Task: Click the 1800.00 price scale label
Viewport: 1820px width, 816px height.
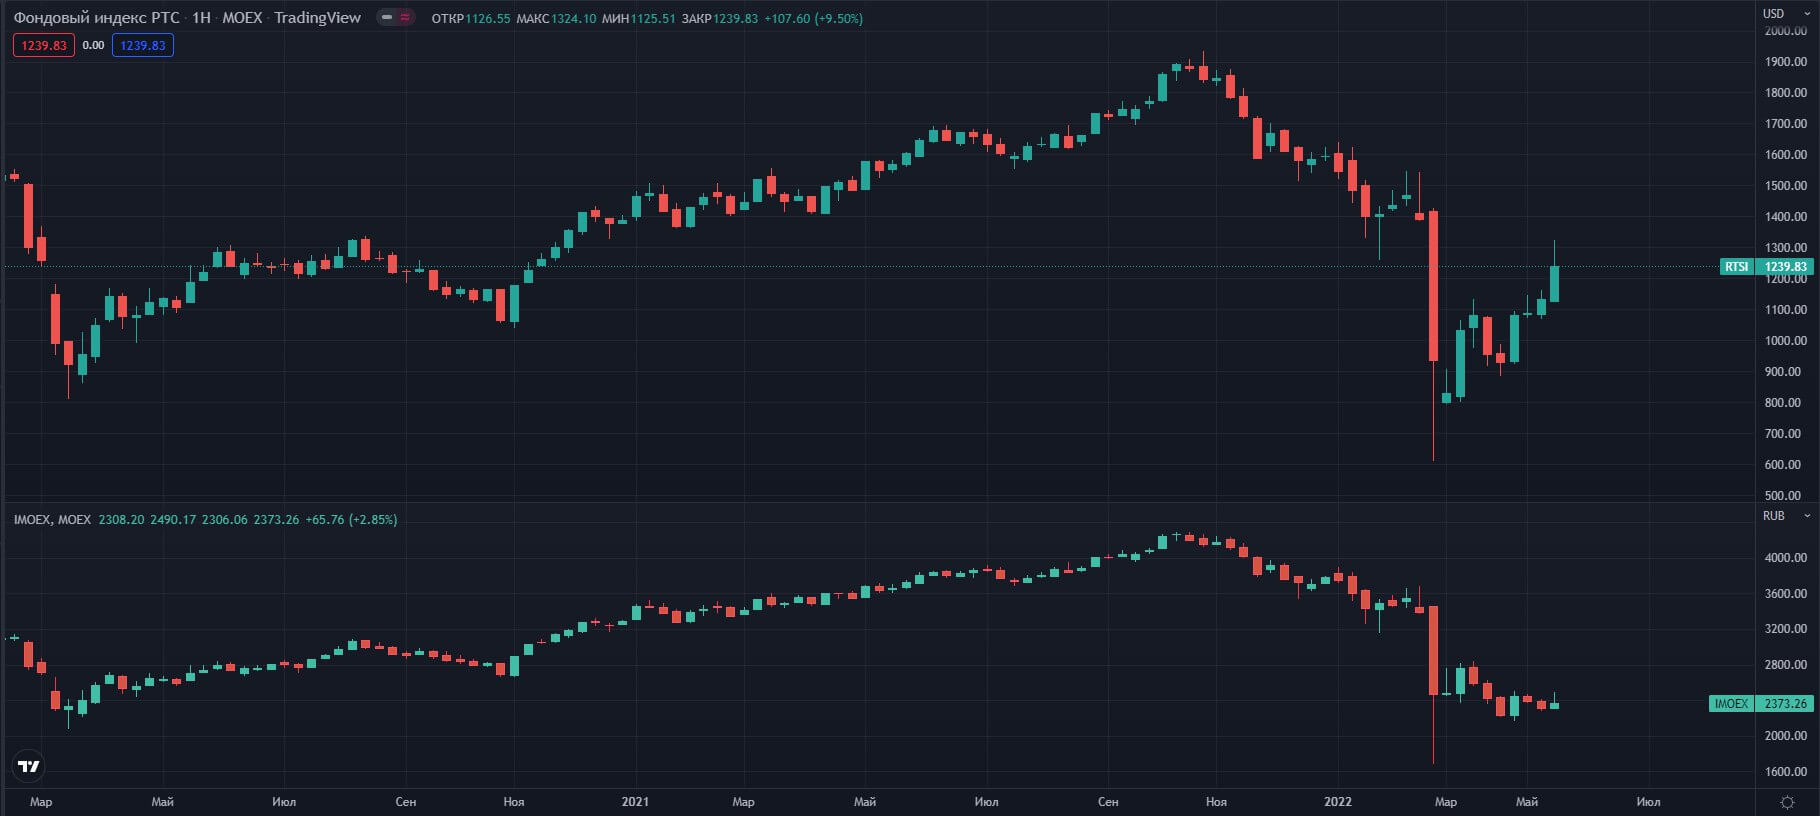Action: [1786, 93]
